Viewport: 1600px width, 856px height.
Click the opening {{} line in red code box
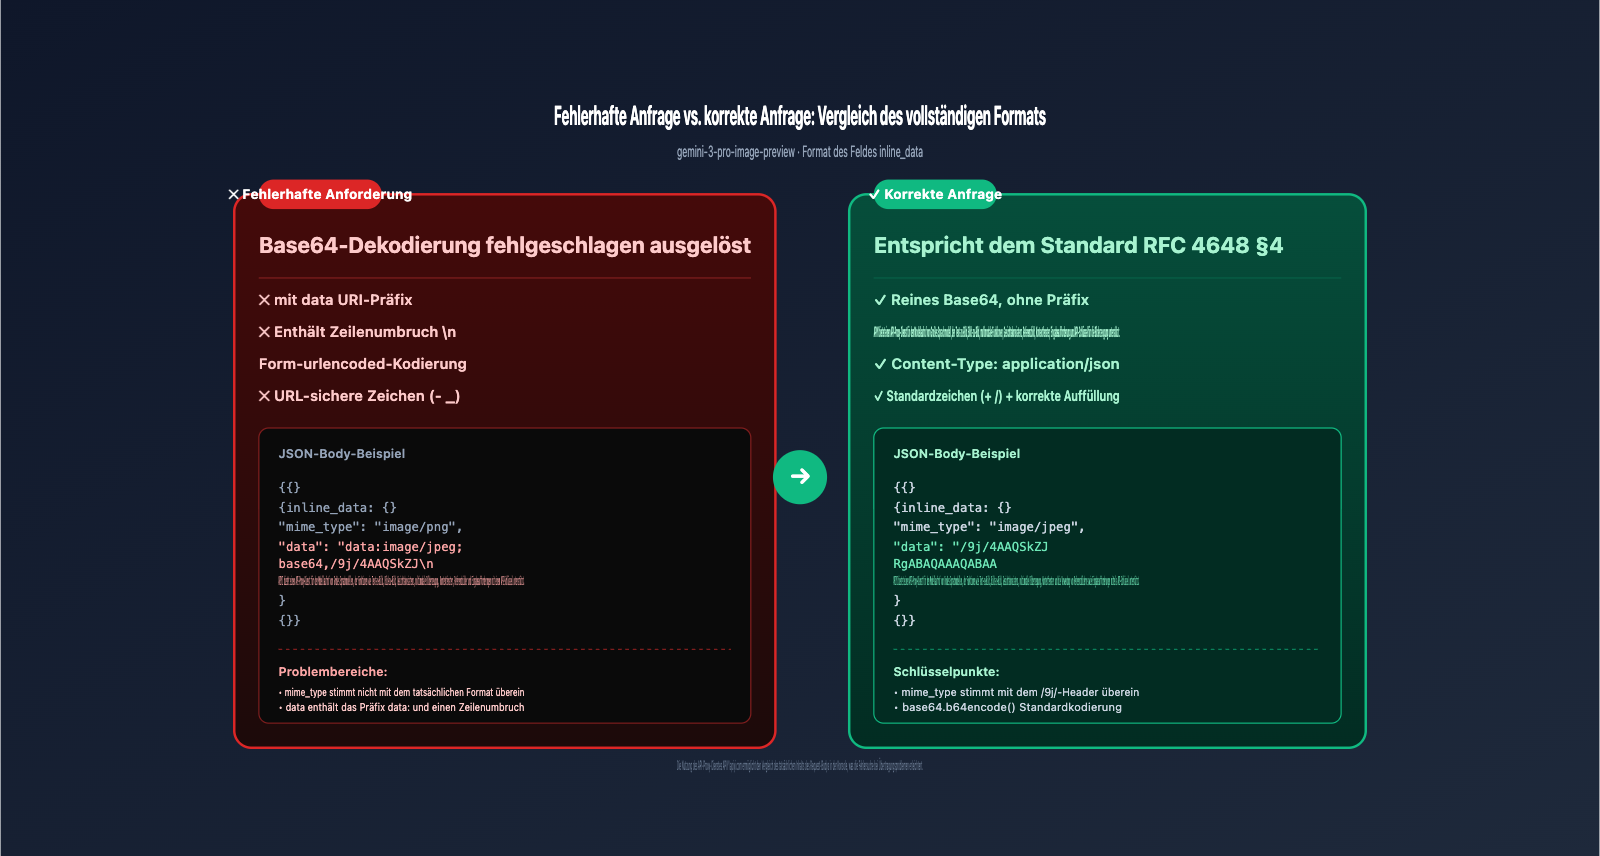pyautogui.click(x=289, y=488)
